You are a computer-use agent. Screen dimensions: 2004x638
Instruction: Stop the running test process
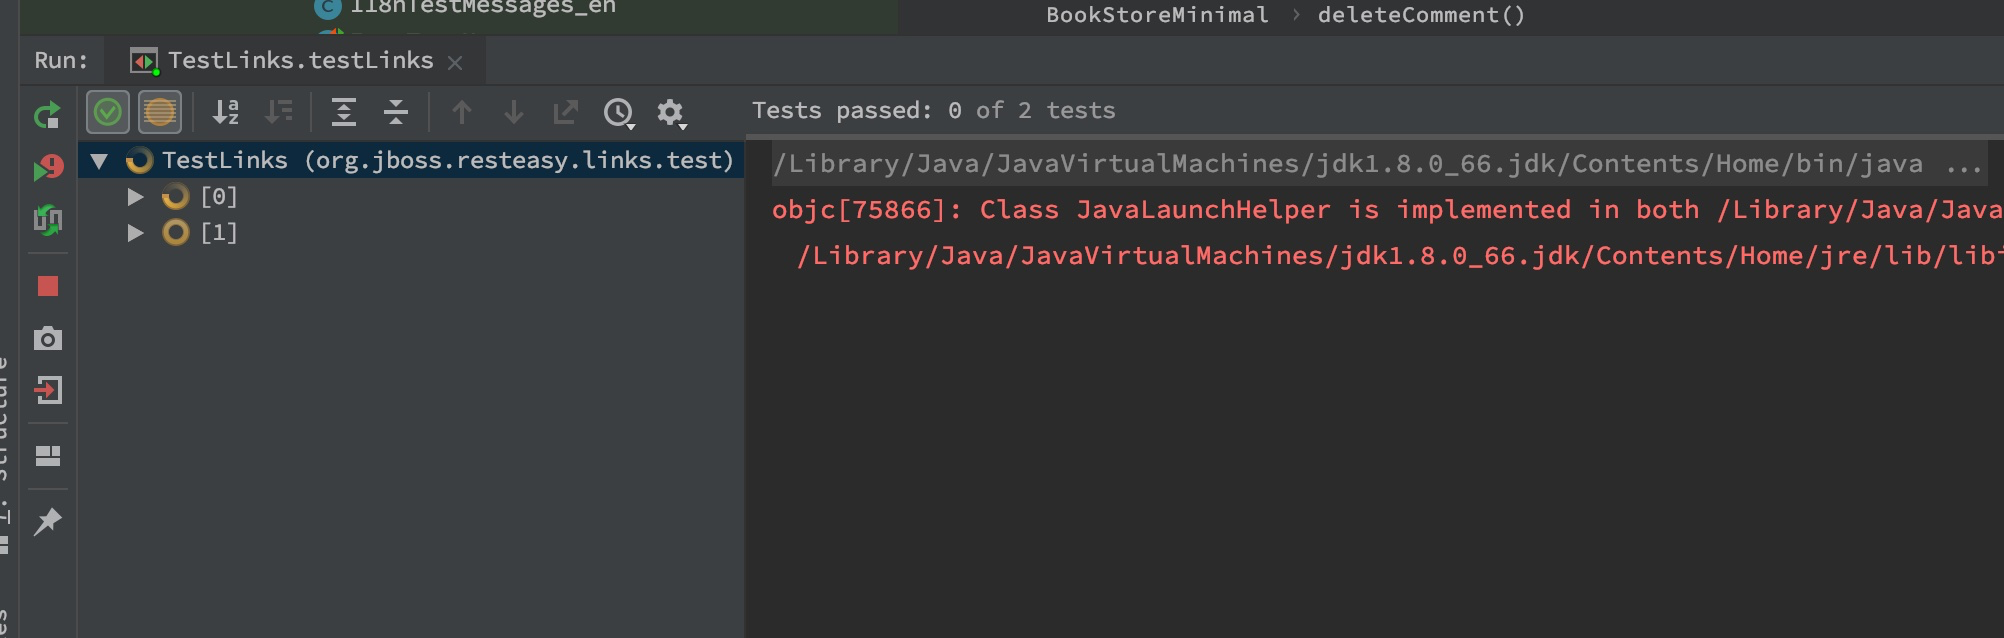47,286
